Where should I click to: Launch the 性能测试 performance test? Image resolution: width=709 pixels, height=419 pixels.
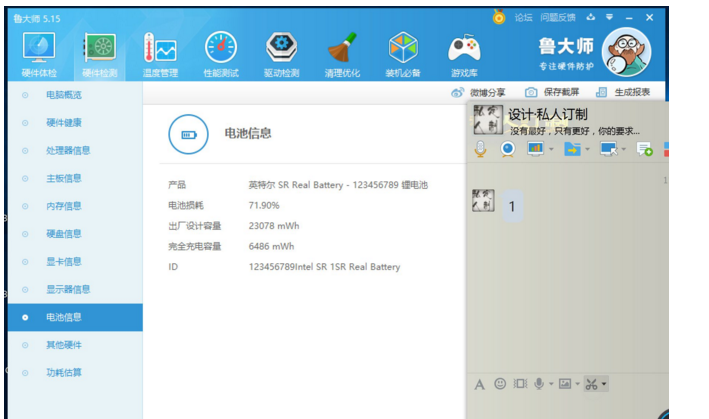pyautogui.click(x=220, y=53)
